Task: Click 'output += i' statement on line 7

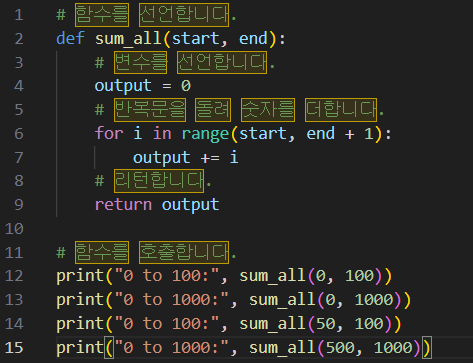Action: point(186,157)
